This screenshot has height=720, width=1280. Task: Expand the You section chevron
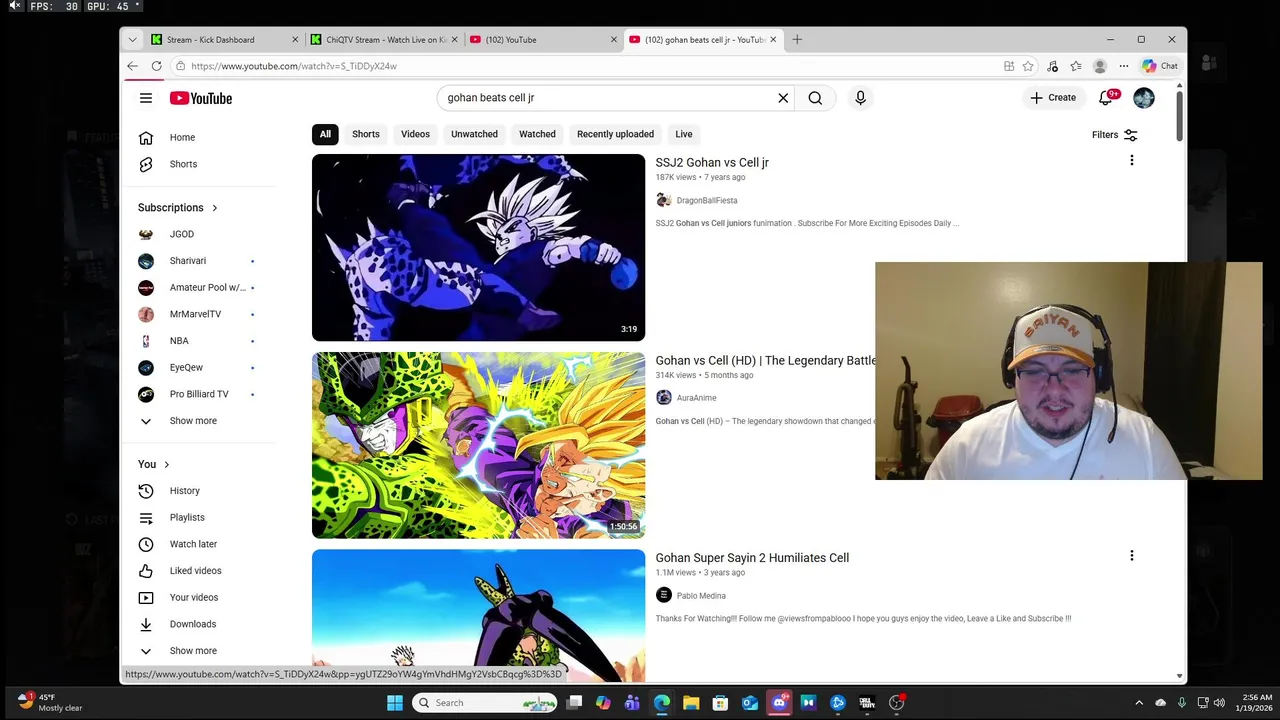tap(166, 464)
